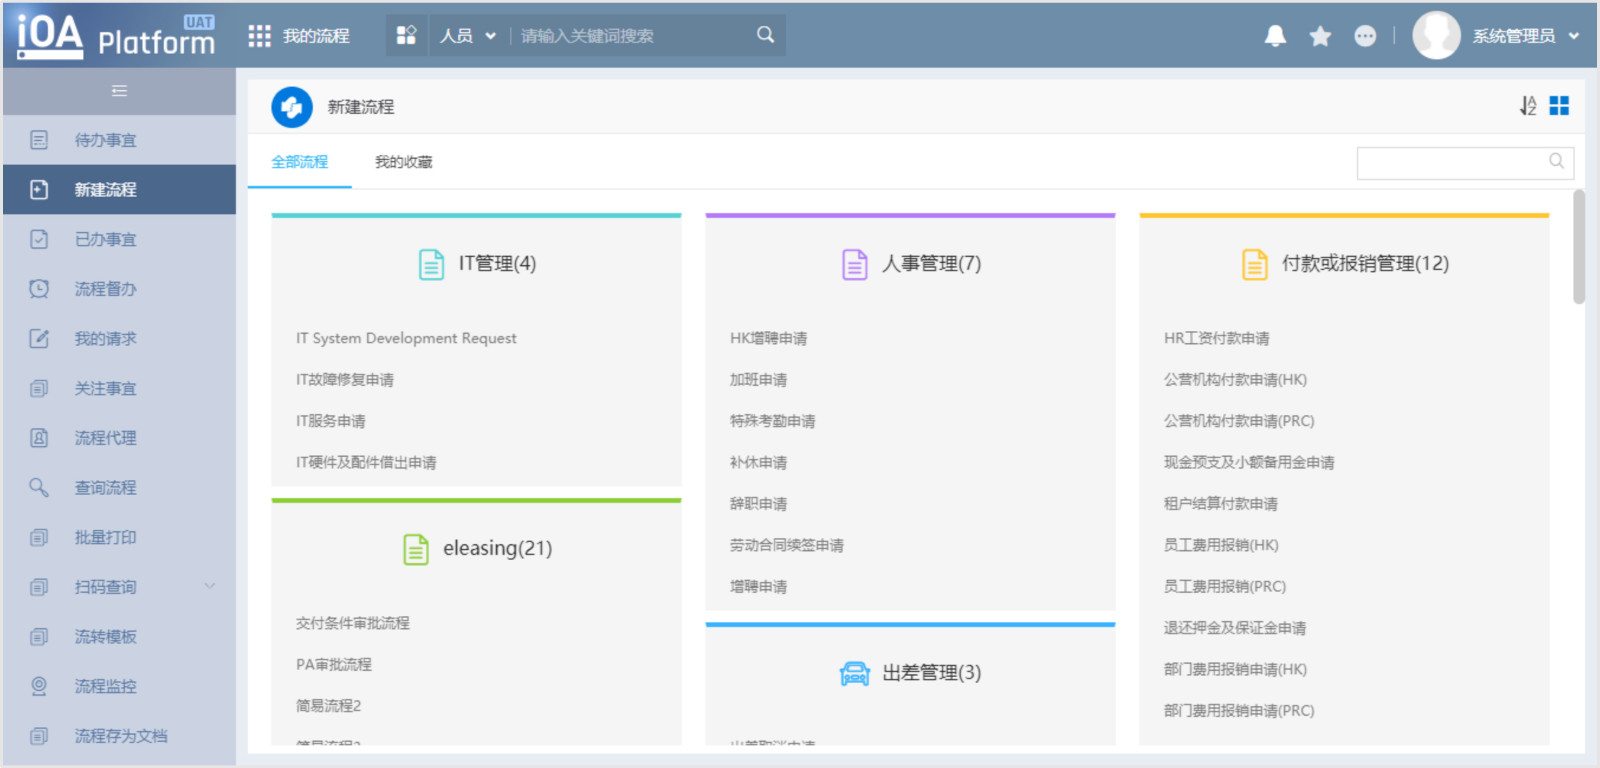
Task: Click the 流程监控 sidebar icon
Action: tap(39, 686)
